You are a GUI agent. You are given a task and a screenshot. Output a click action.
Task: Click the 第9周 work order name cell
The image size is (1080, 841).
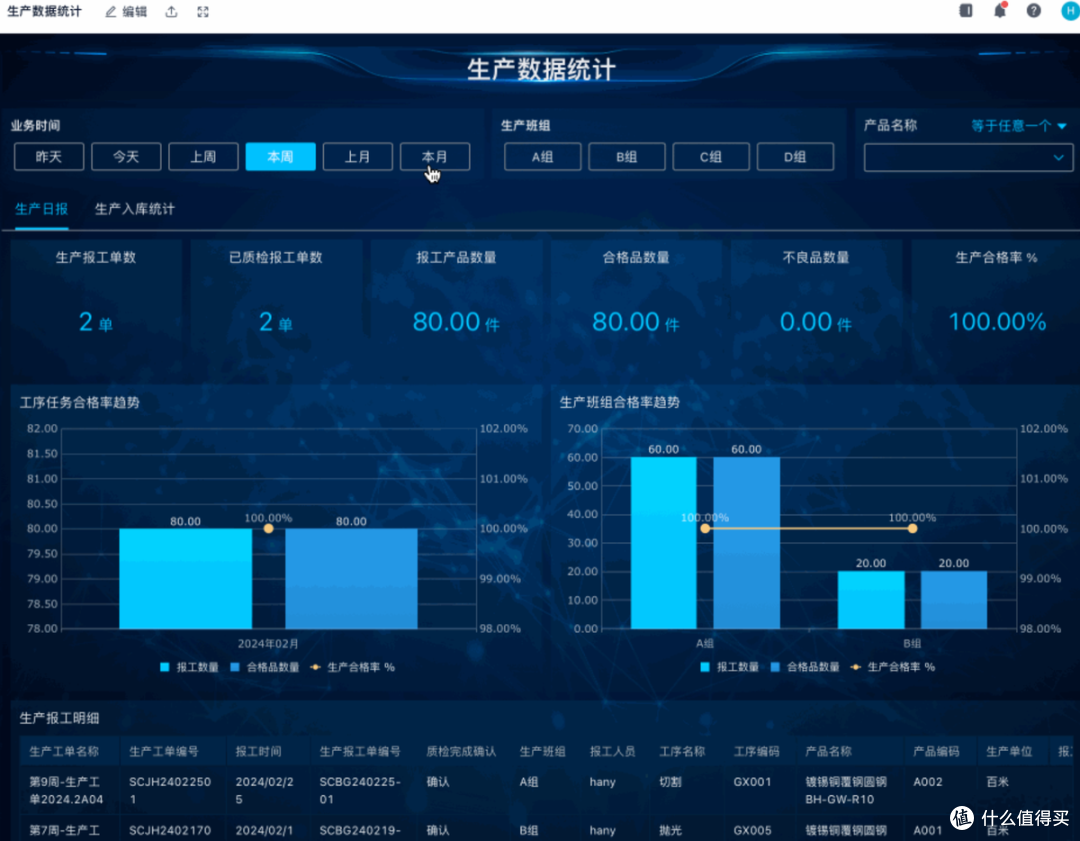point(66,791)
